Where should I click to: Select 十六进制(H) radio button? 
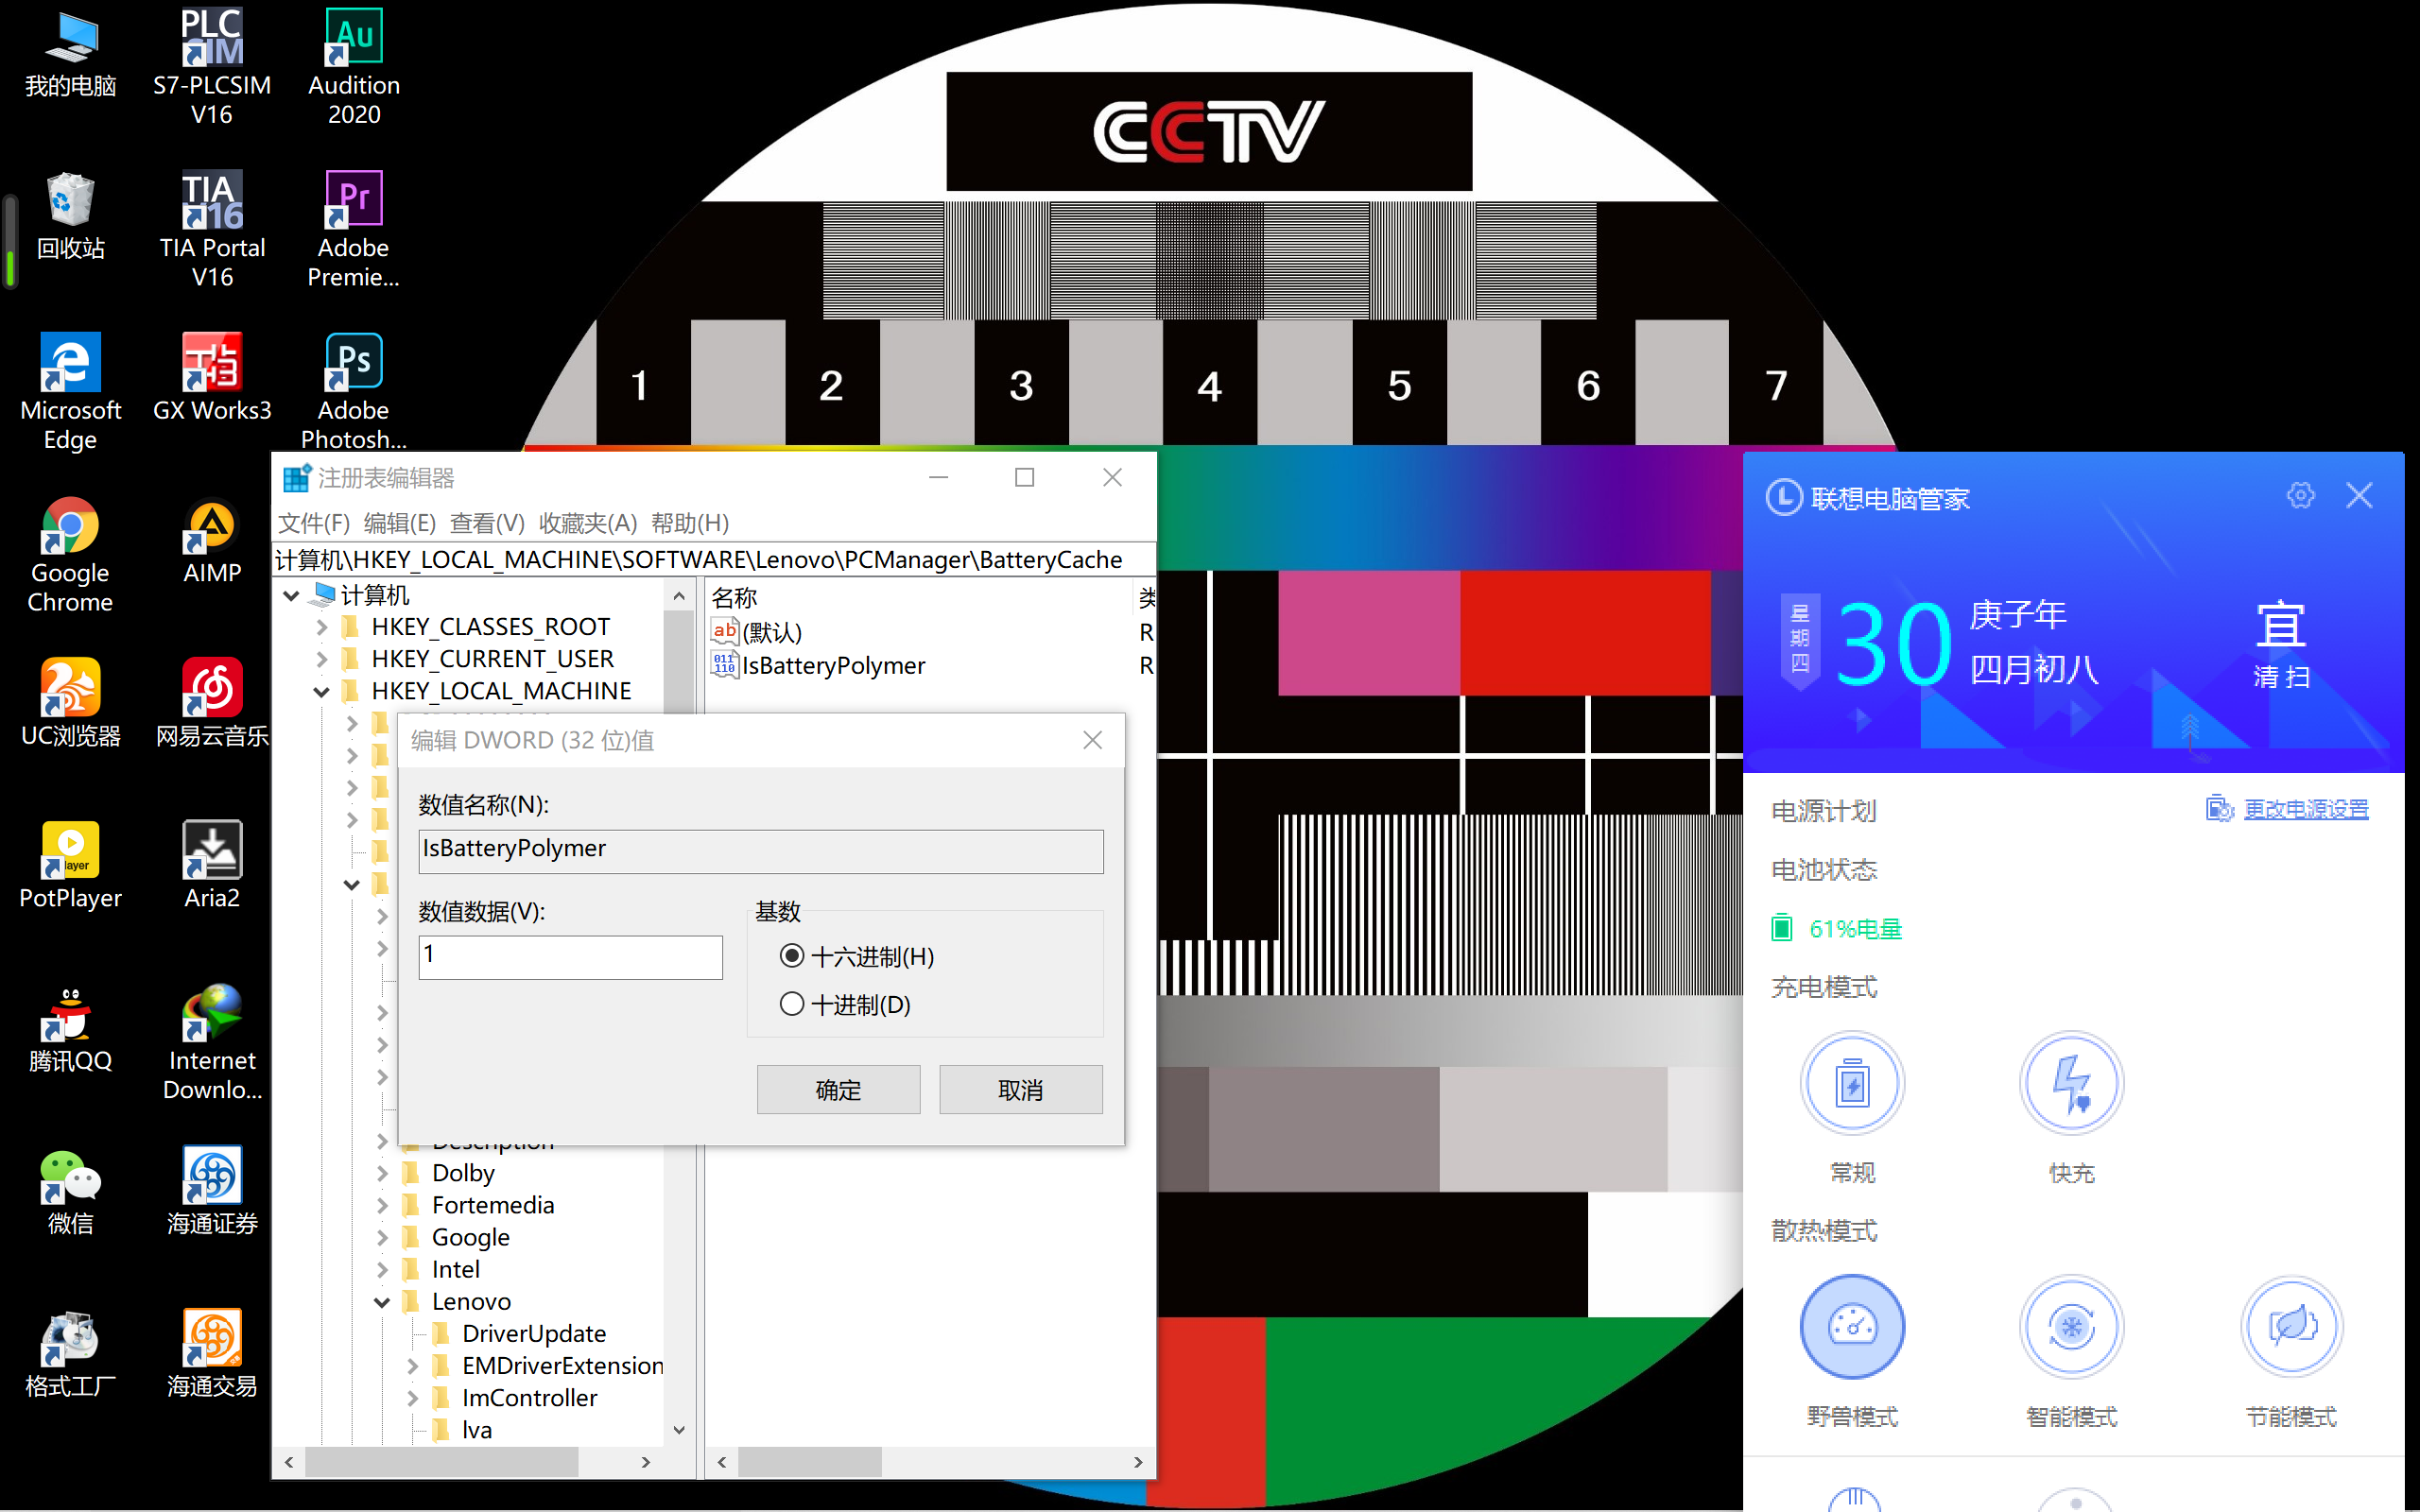click(x=791, y=956)
